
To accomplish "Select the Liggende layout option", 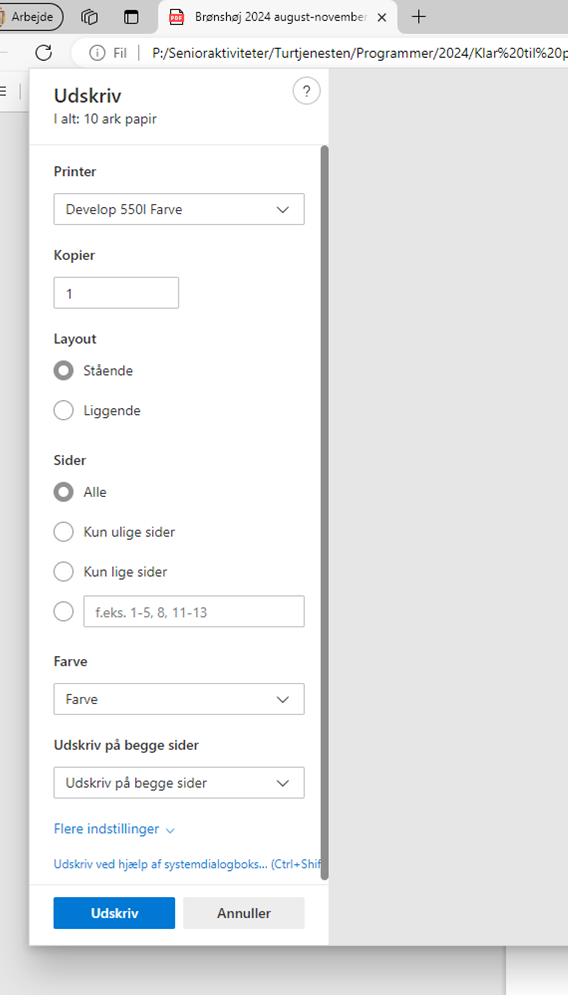I will (63, 411).
